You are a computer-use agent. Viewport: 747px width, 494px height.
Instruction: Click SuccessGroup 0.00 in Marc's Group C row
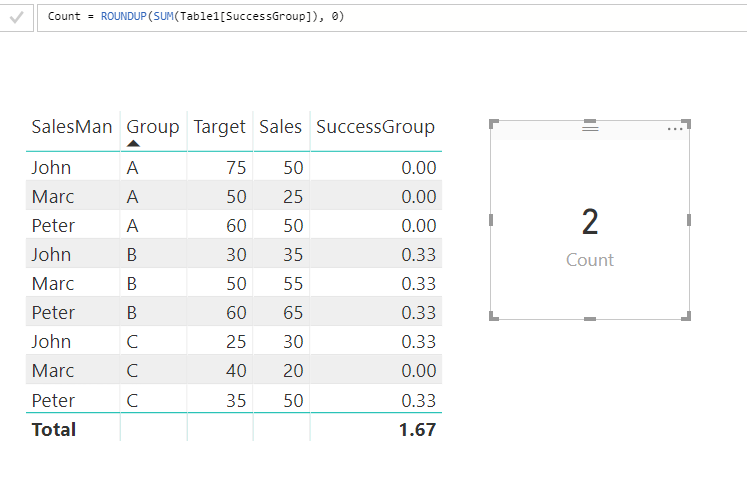tap(418, 371)
